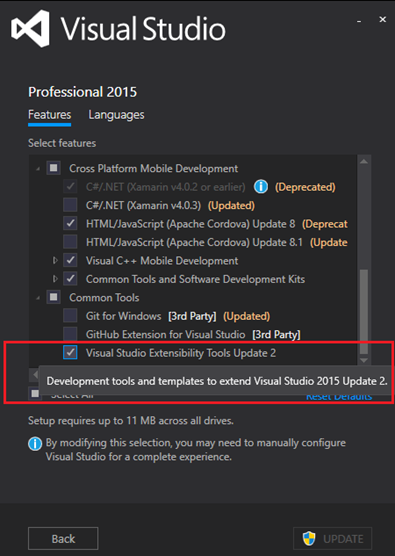
Task: Uncheck Visual Studio Extensibility Tools Update 2
Action: [x=70, y=352]
